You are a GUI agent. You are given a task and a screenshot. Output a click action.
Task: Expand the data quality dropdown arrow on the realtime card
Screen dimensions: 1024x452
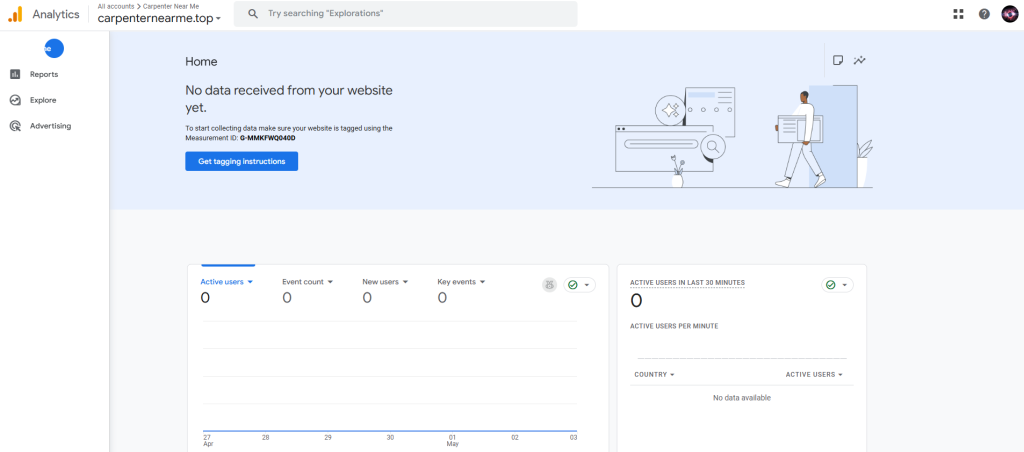point(844,285)
